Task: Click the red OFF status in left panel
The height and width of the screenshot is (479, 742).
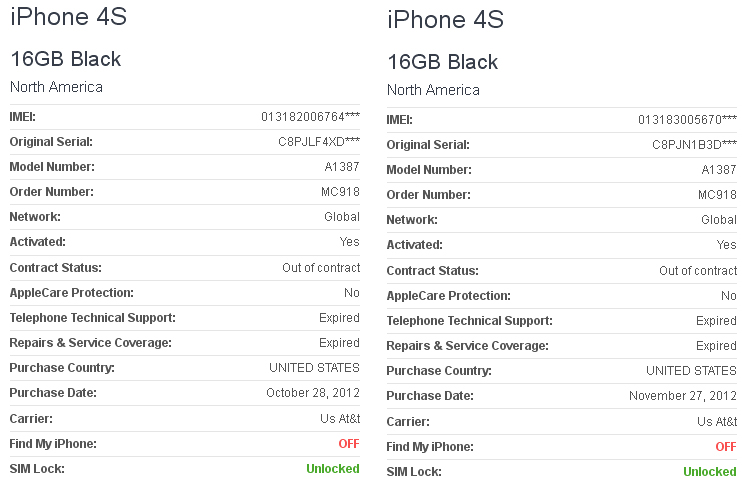Action: [x=349, y=444]
